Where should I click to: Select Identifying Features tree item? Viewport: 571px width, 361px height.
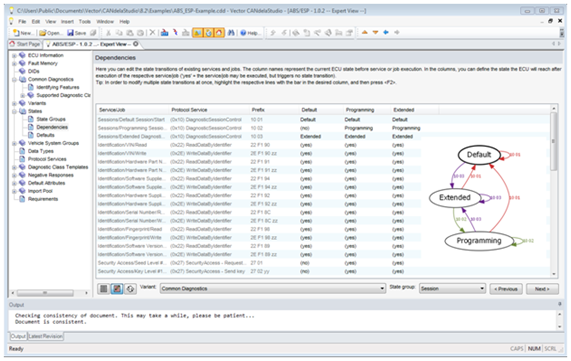click(x=58, y=87)
